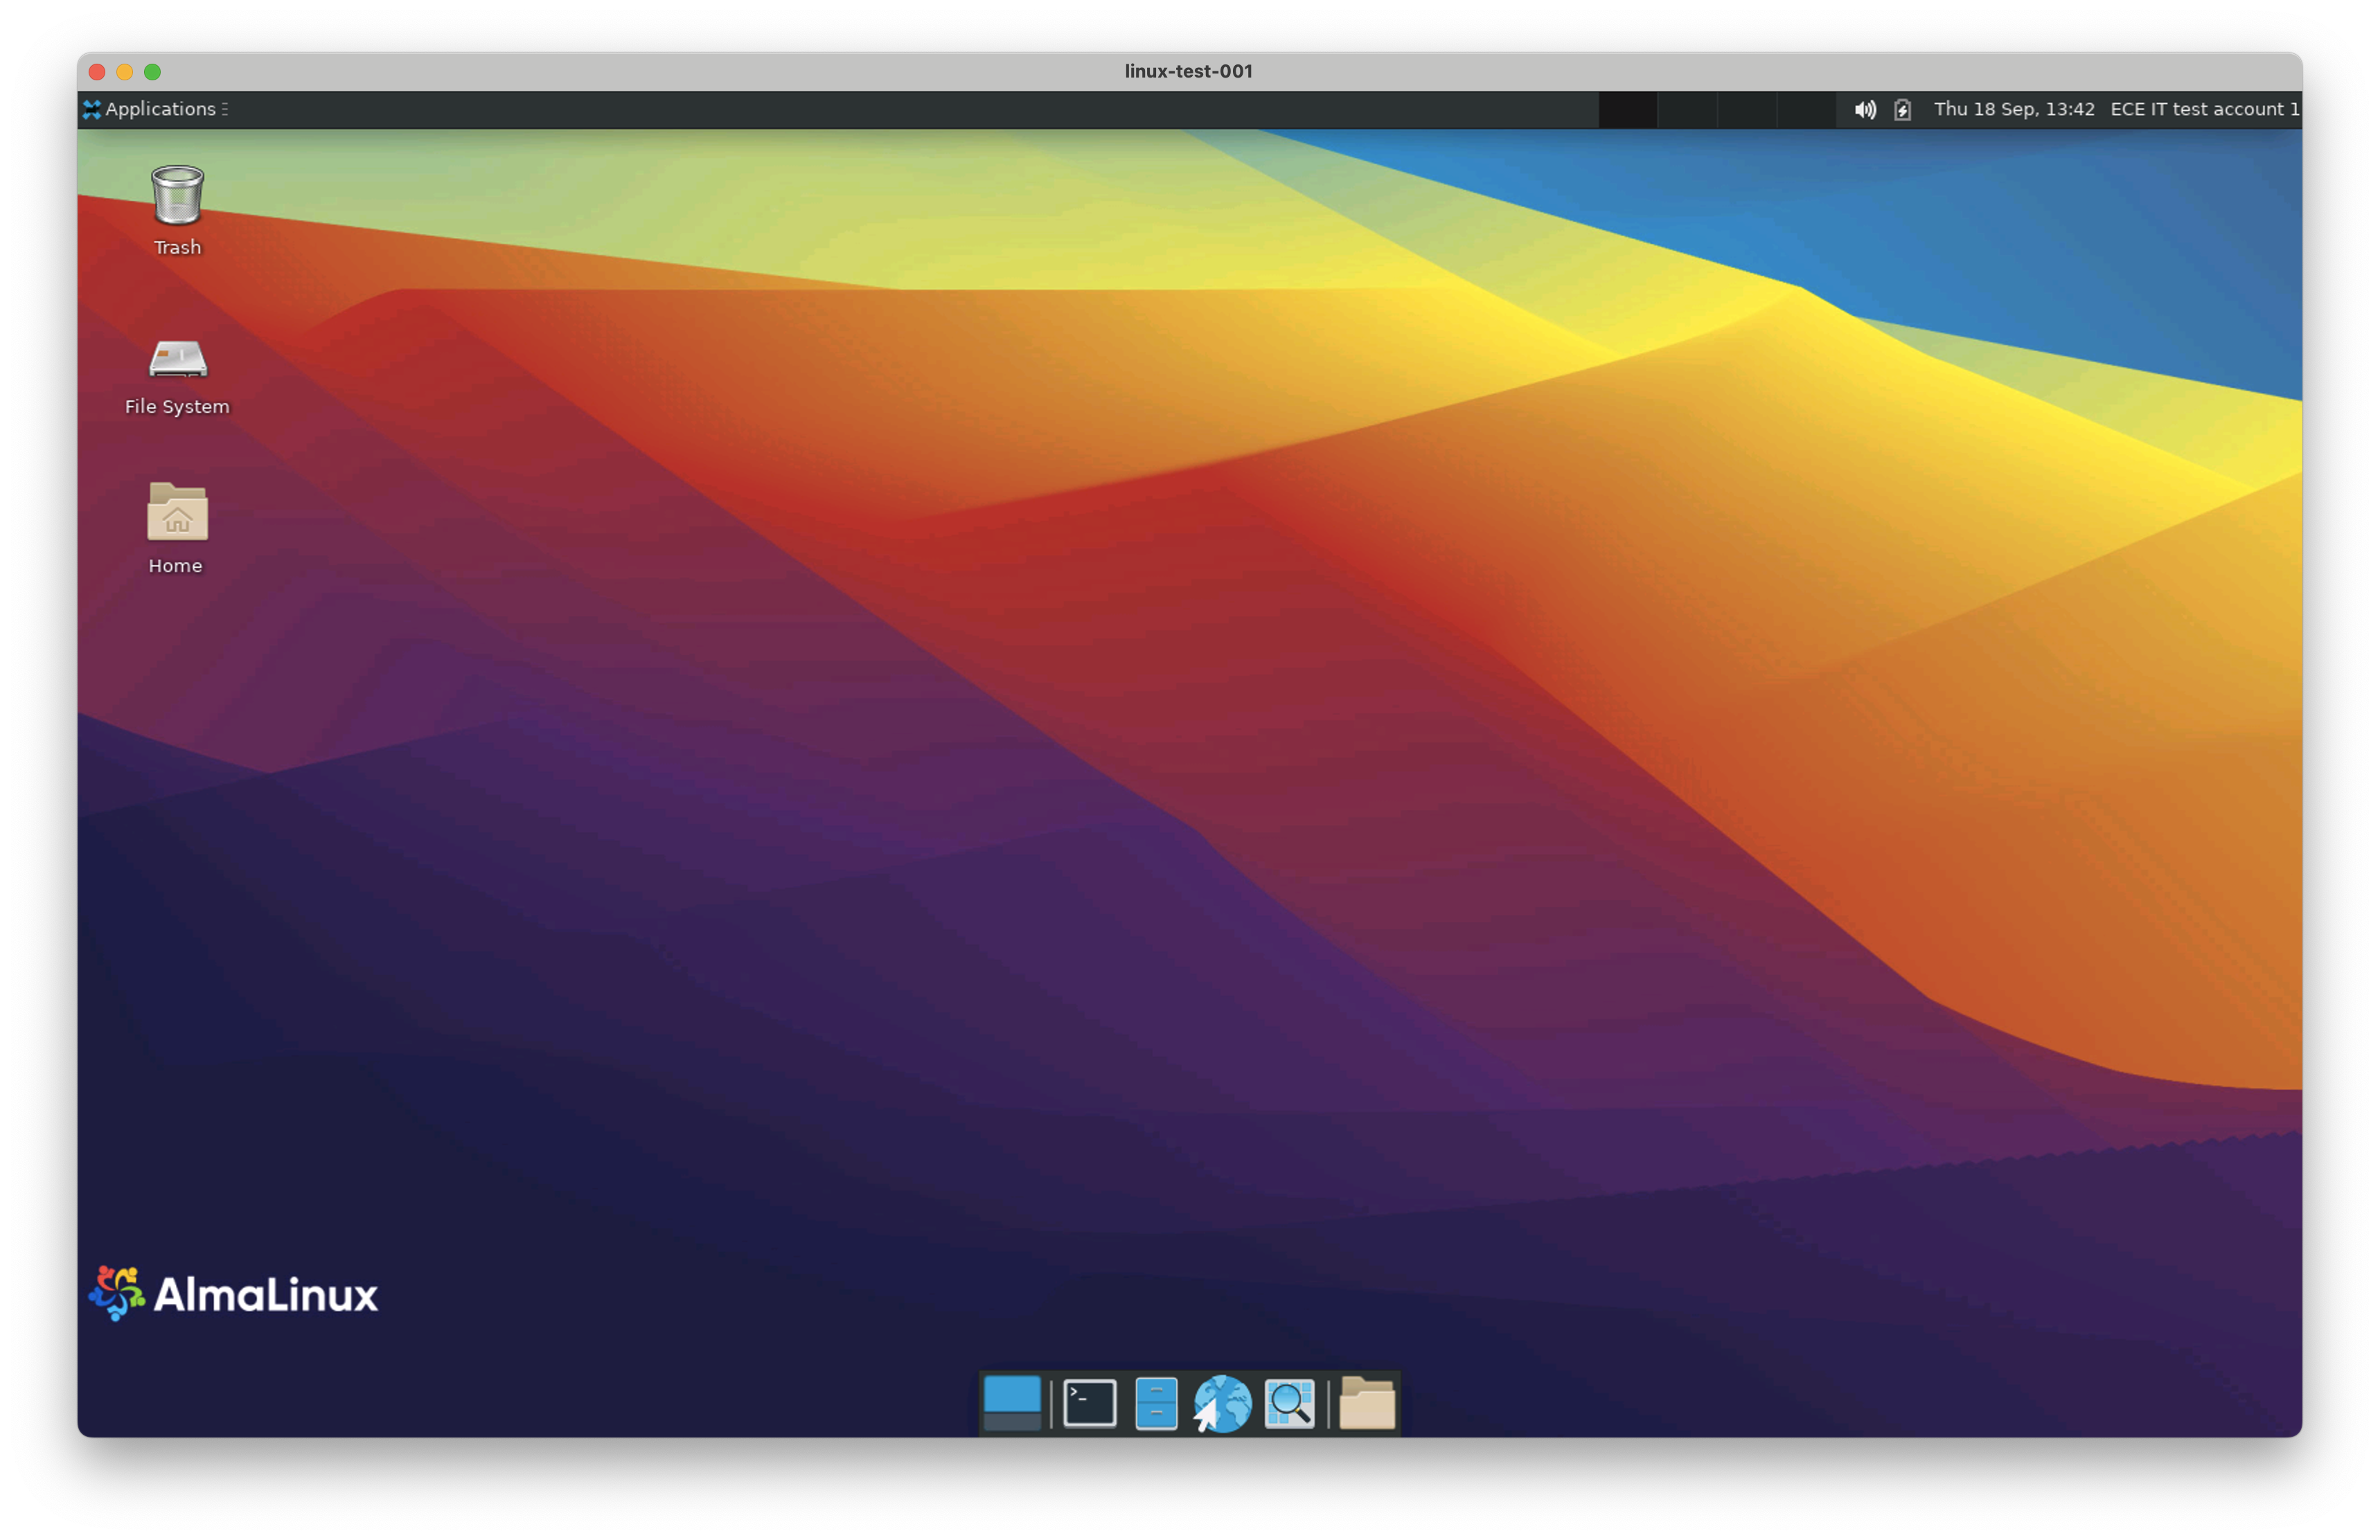The height and width of the screenshot is (1540, 2380).
Task: Open the battery power manager indicator
Action: (1902, 109)
